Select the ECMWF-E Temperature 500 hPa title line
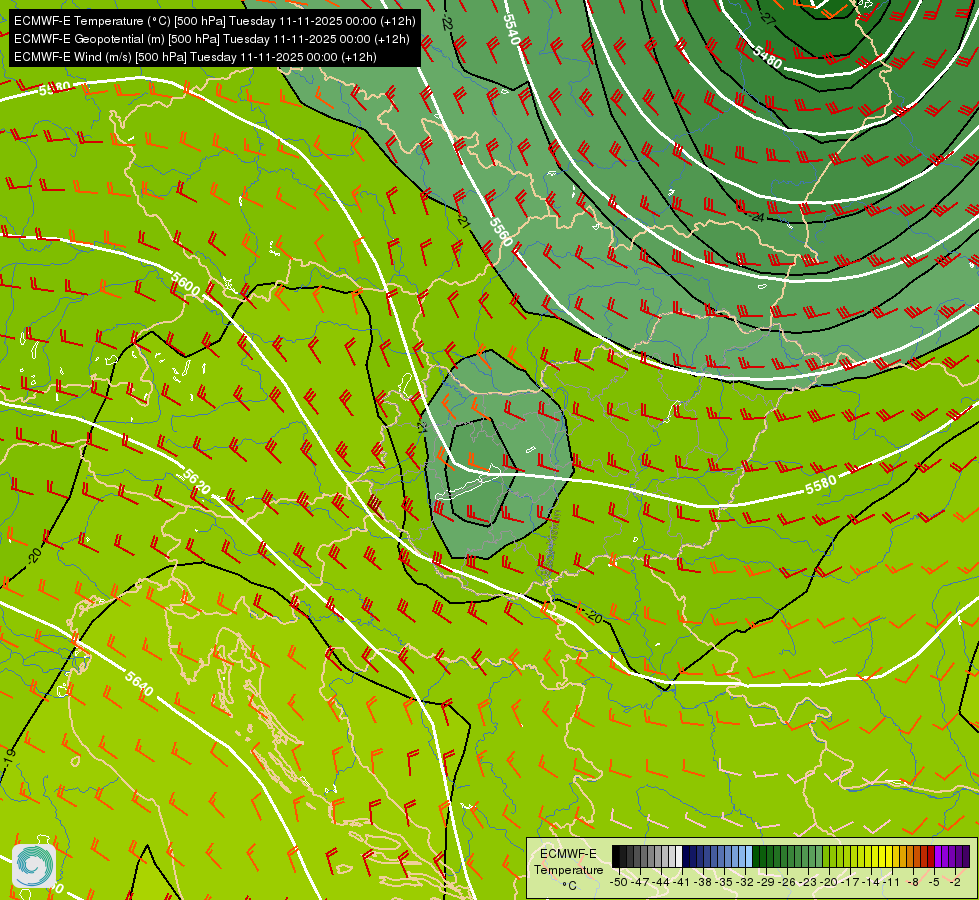 214,21
